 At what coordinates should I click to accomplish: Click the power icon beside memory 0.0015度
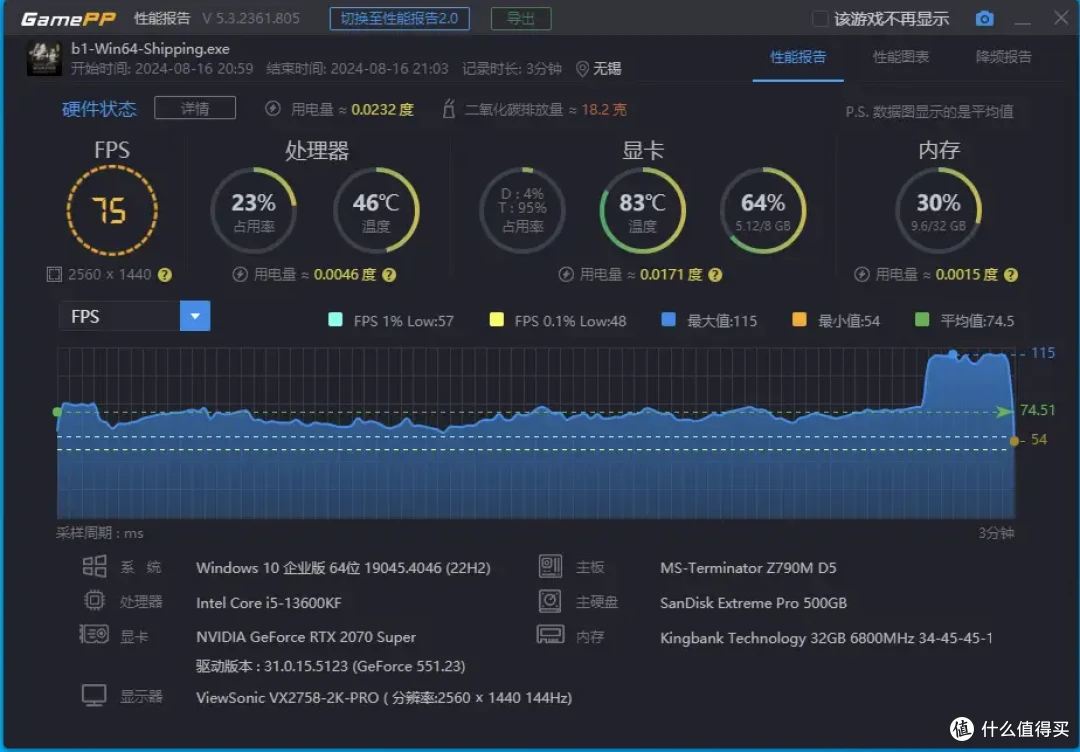pos(861,275)
